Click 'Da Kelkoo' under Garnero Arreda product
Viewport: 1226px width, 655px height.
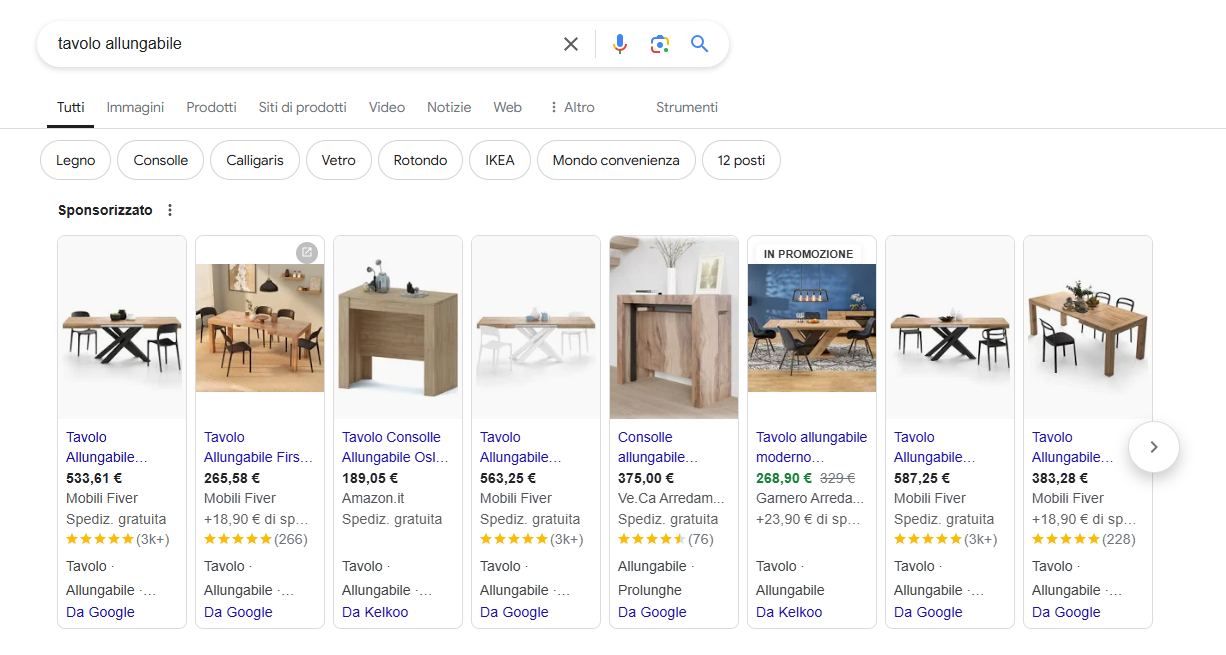point(789,612)
